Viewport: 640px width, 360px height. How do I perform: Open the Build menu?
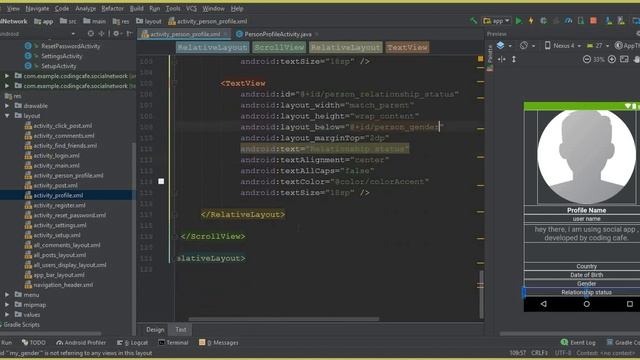136,8
